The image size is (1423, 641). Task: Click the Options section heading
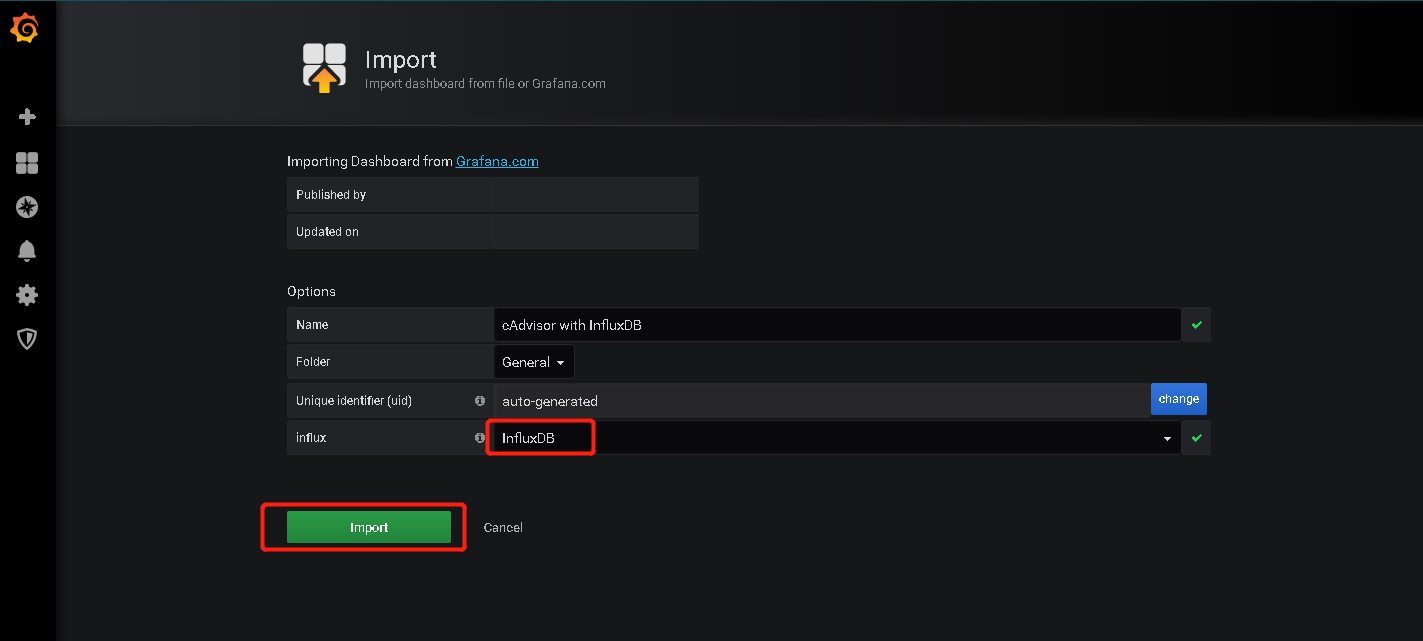click(311, 291)
